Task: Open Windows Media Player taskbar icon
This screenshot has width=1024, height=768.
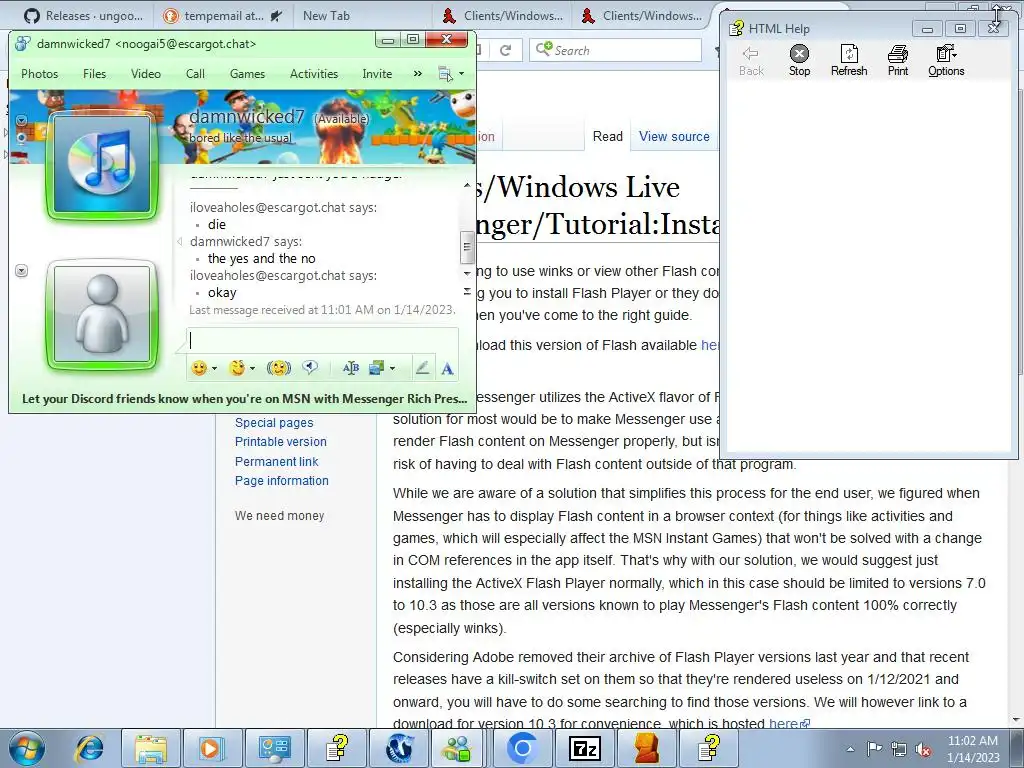Action: tap(212, 748)
